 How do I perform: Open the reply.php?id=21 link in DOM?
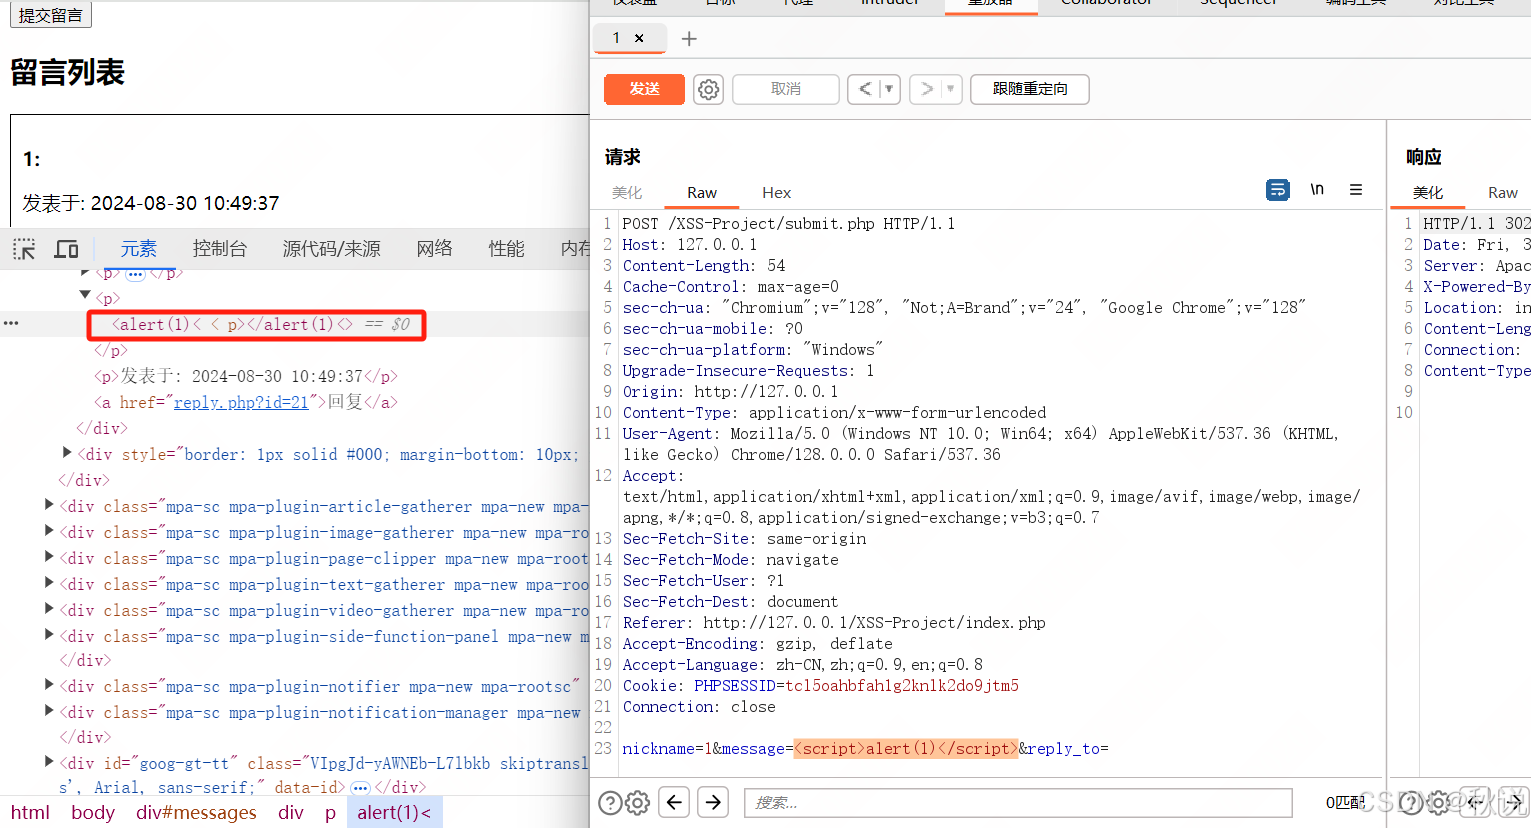241,402
